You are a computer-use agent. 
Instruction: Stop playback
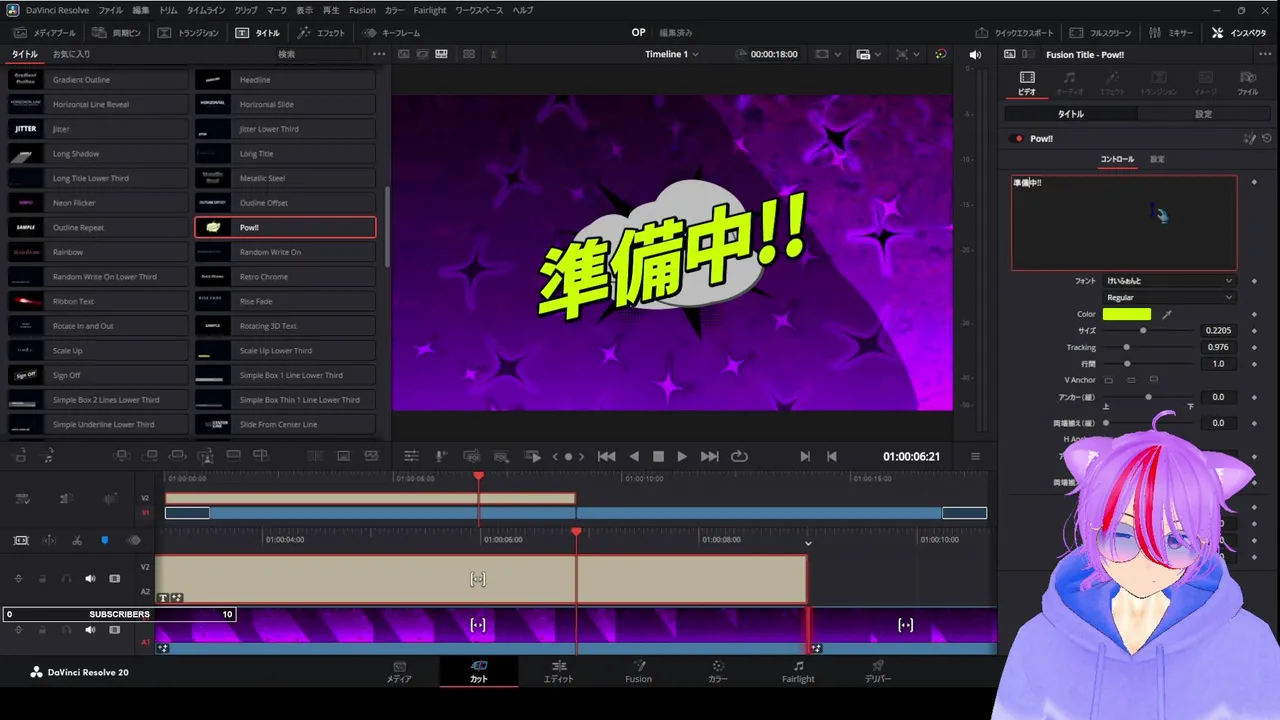point(658,456)
